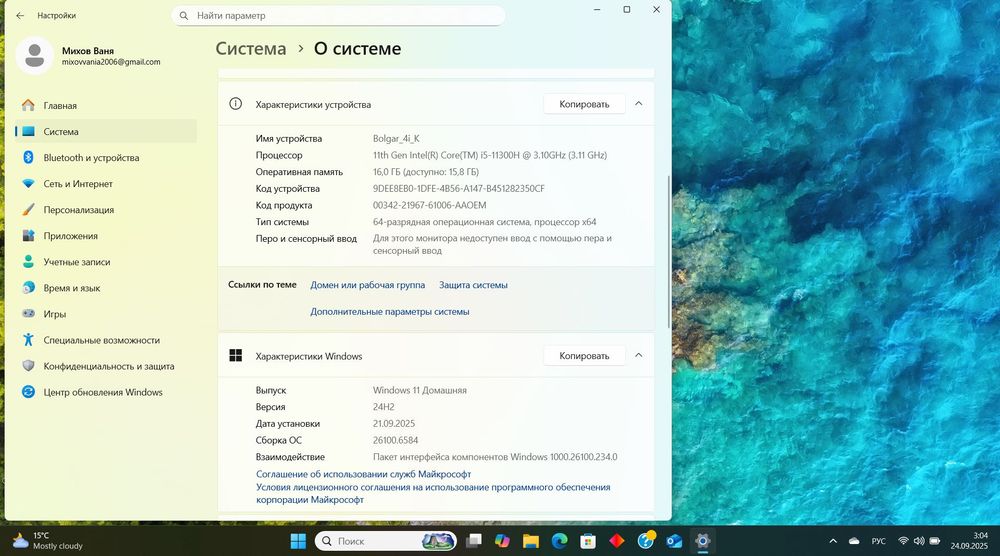Image resolution: width=1000 pixels, height=556 pixels.
Task: Click the build number 26100.6584
Action: coord(395,440)
